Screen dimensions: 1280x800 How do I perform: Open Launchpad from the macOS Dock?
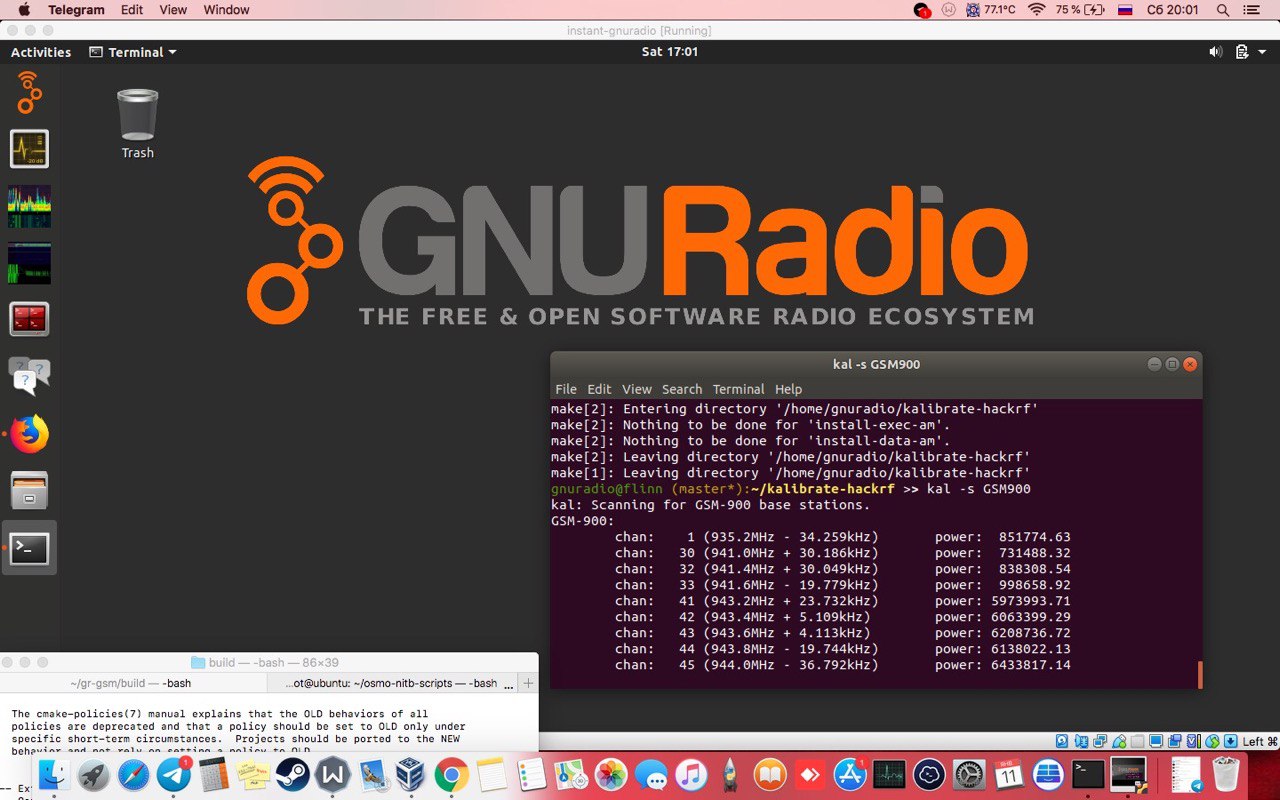click(x=93, y=775)
